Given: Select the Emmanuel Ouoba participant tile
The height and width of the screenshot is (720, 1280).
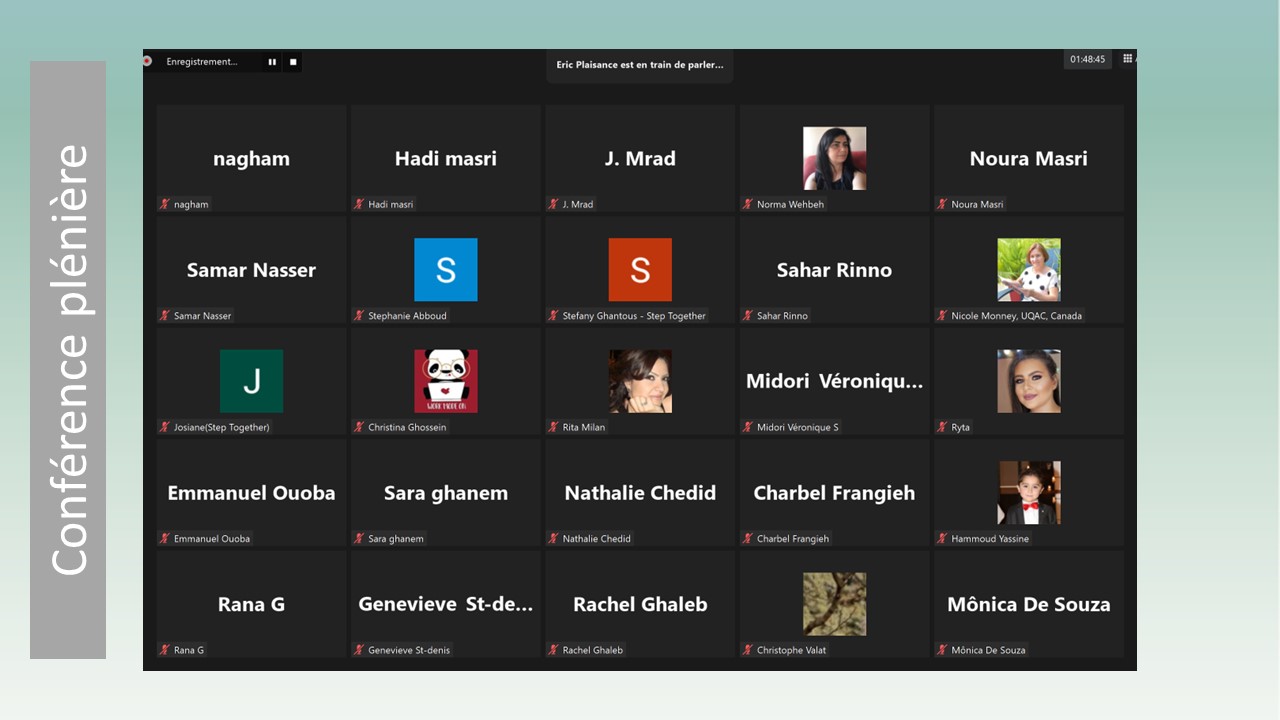Looking at the screenshot, I should coord(251,493).
